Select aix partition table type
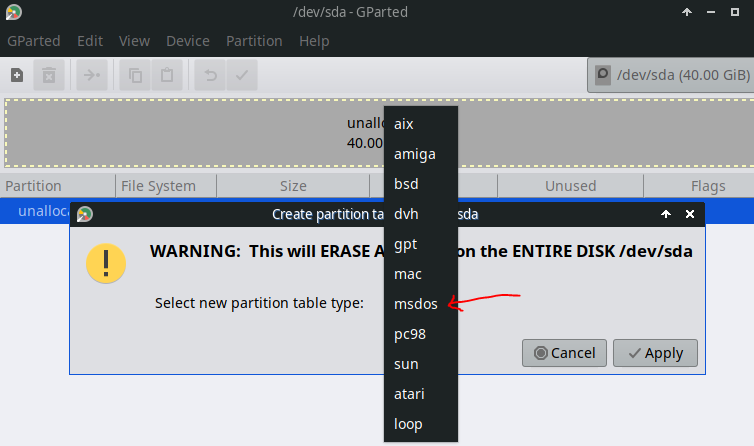The width and height of the screenshot is (754, 446). coord(421,124)
